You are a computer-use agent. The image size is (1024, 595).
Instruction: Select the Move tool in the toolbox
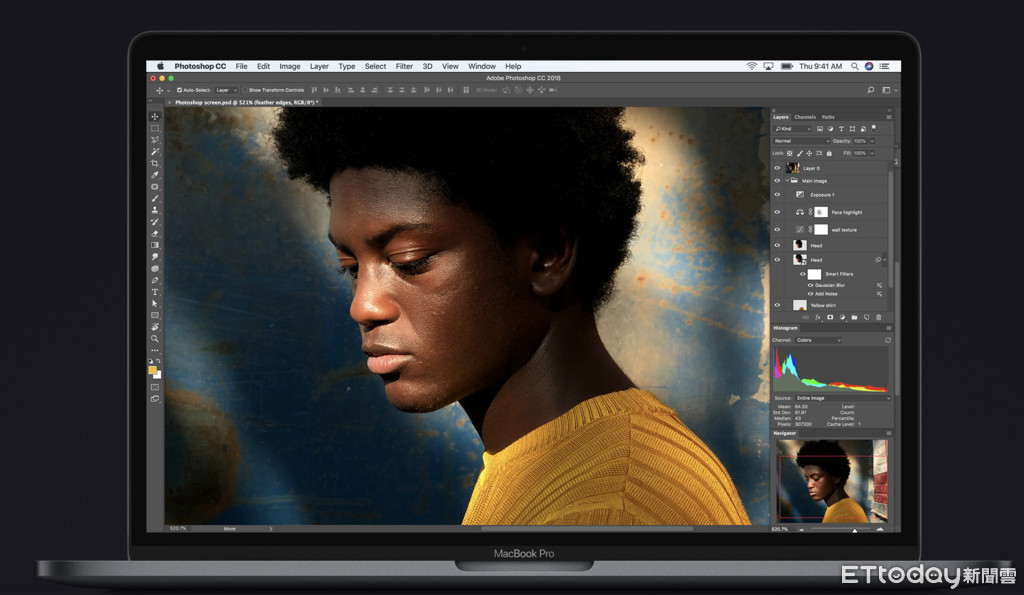point(155,116)
